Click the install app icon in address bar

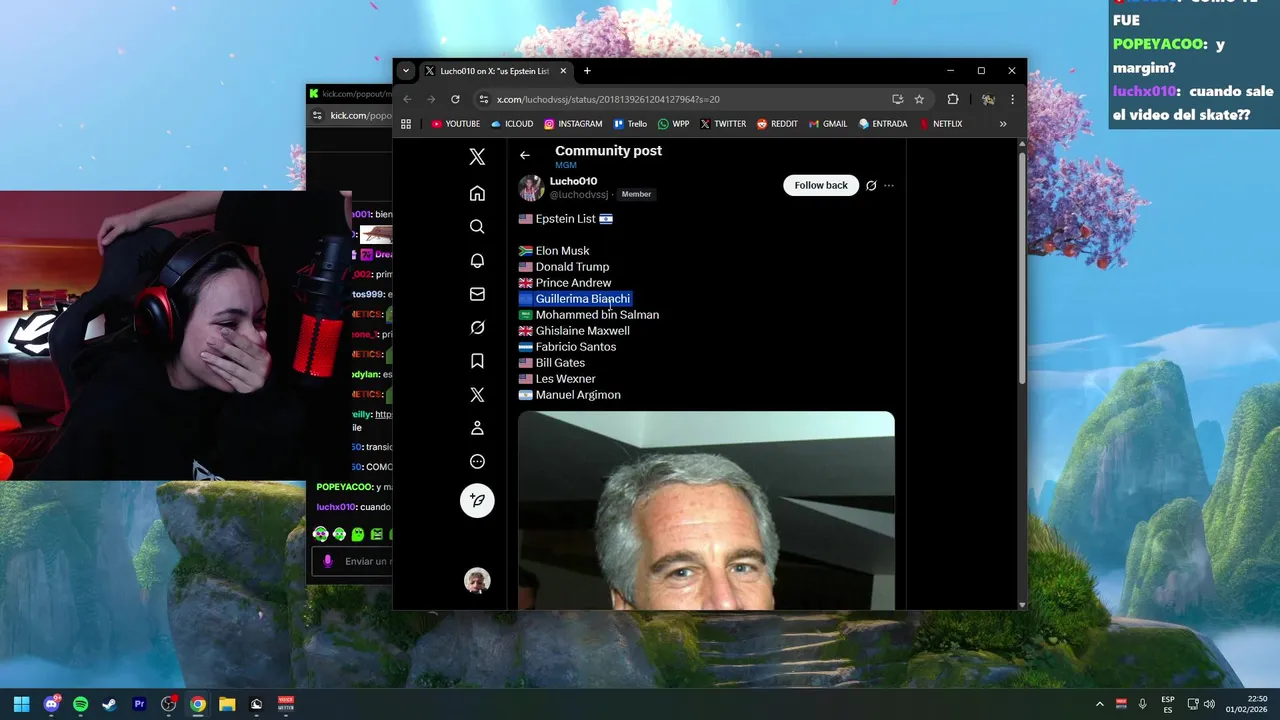[x=897, y=99]
